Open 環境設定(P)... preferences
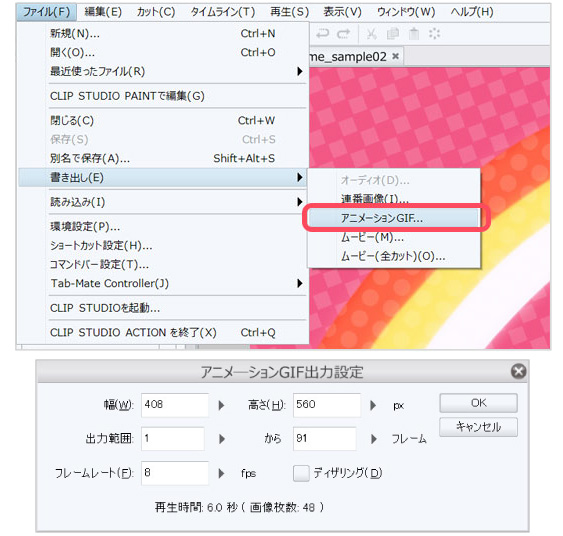Viewport: 563px width, 536px height. click(163, 227)
